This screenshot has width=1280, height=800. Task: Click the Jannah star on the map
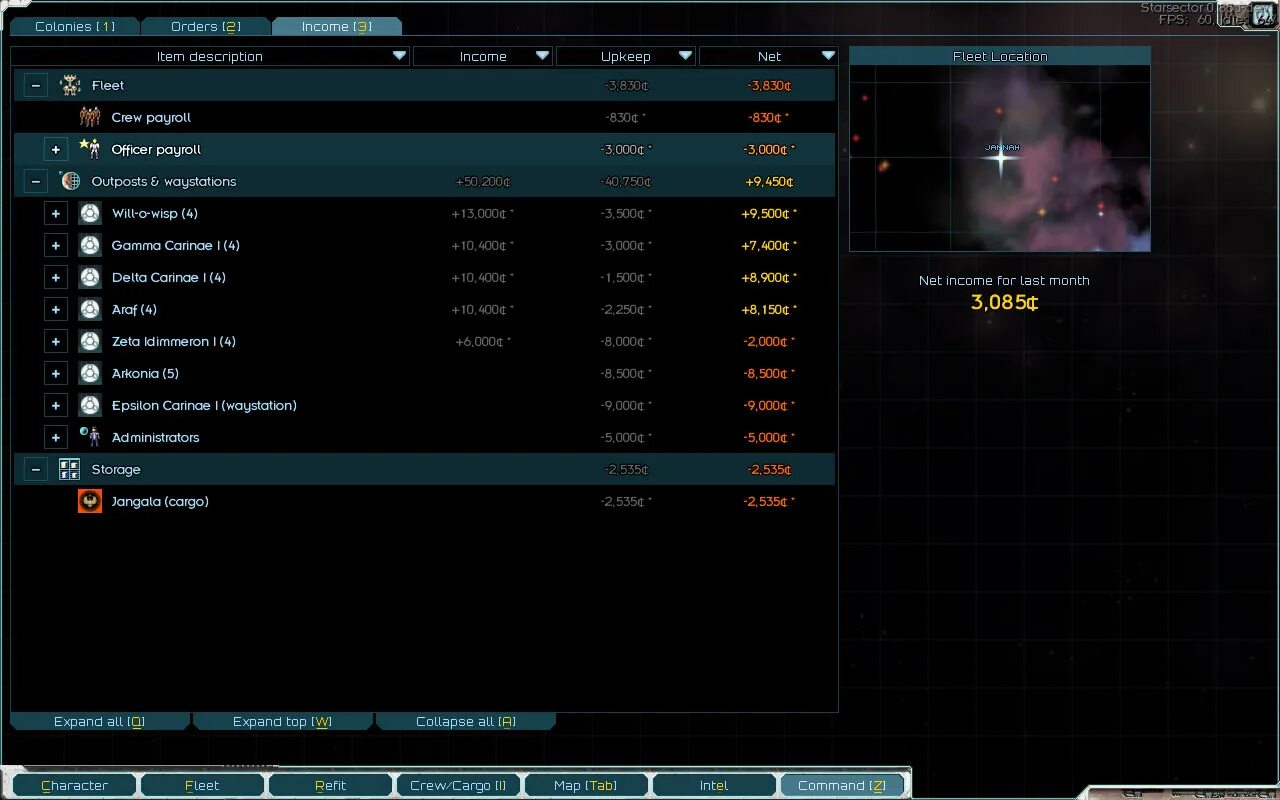pyautogui.click(x=1001, y=159)
